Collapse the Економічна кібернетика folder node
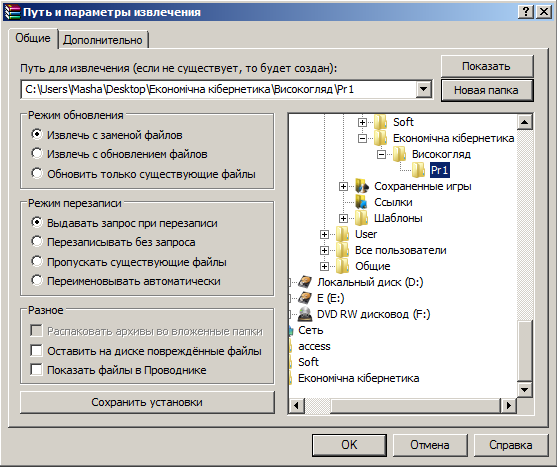Screen dimensions: 557x470 (362, 138)
